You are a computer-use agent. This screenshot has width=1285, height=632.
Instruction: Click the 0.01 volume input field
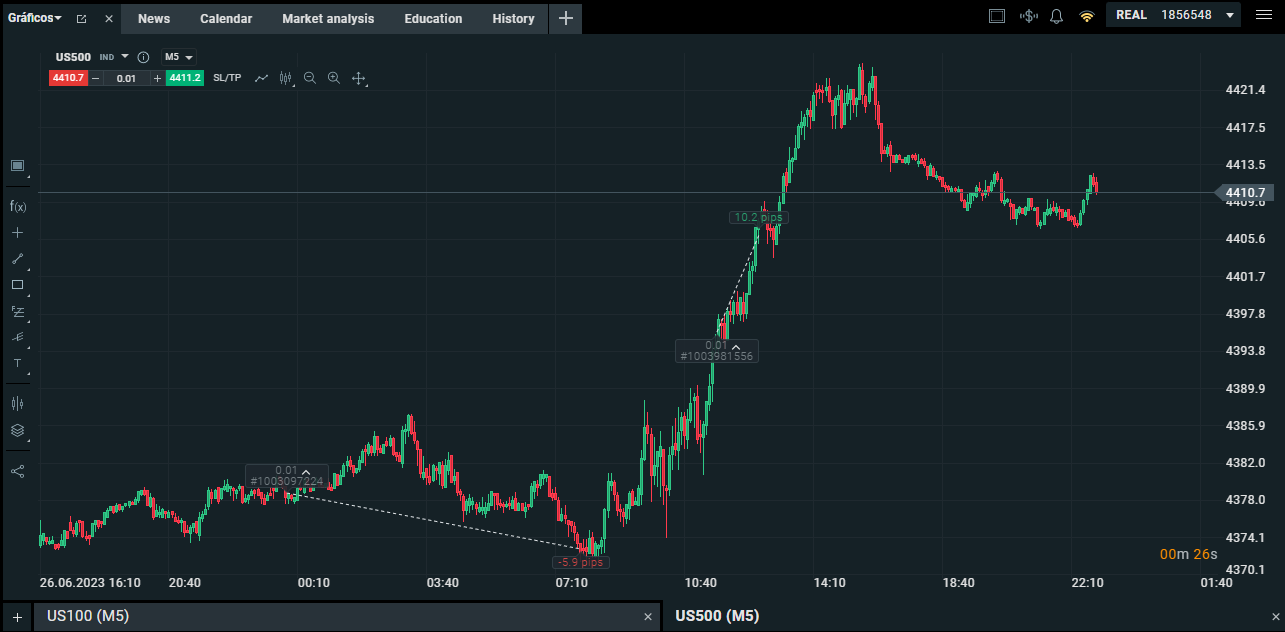pyautogui.click(x=126, y=78)
